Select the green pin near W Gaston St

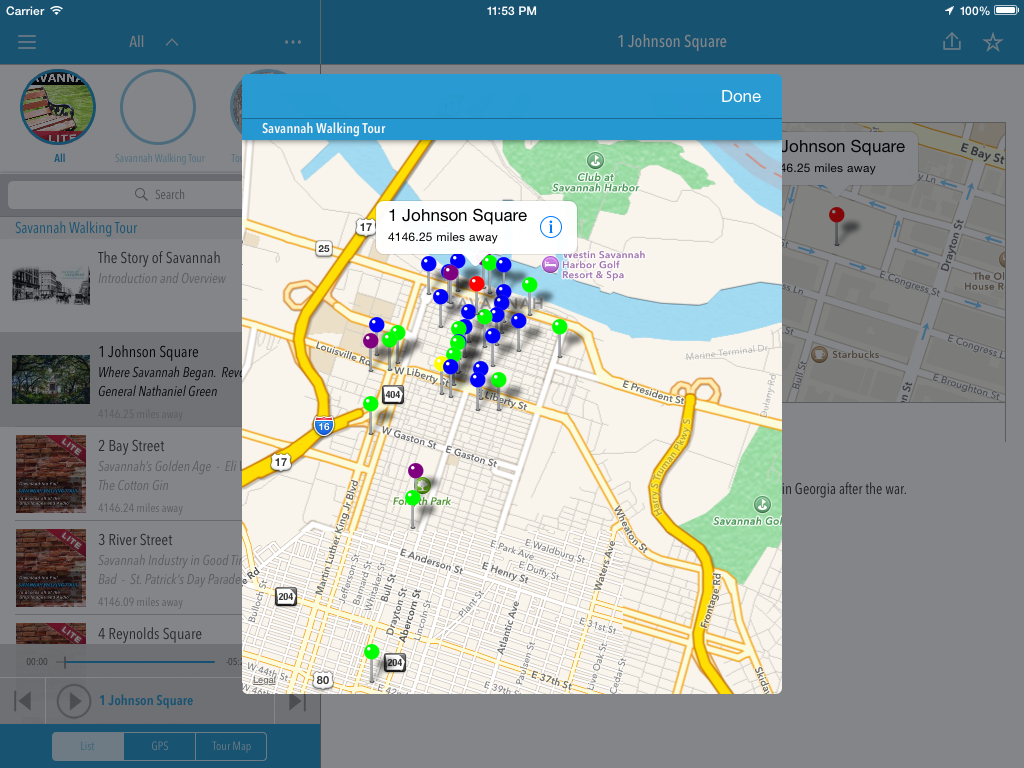coord(371,404)
